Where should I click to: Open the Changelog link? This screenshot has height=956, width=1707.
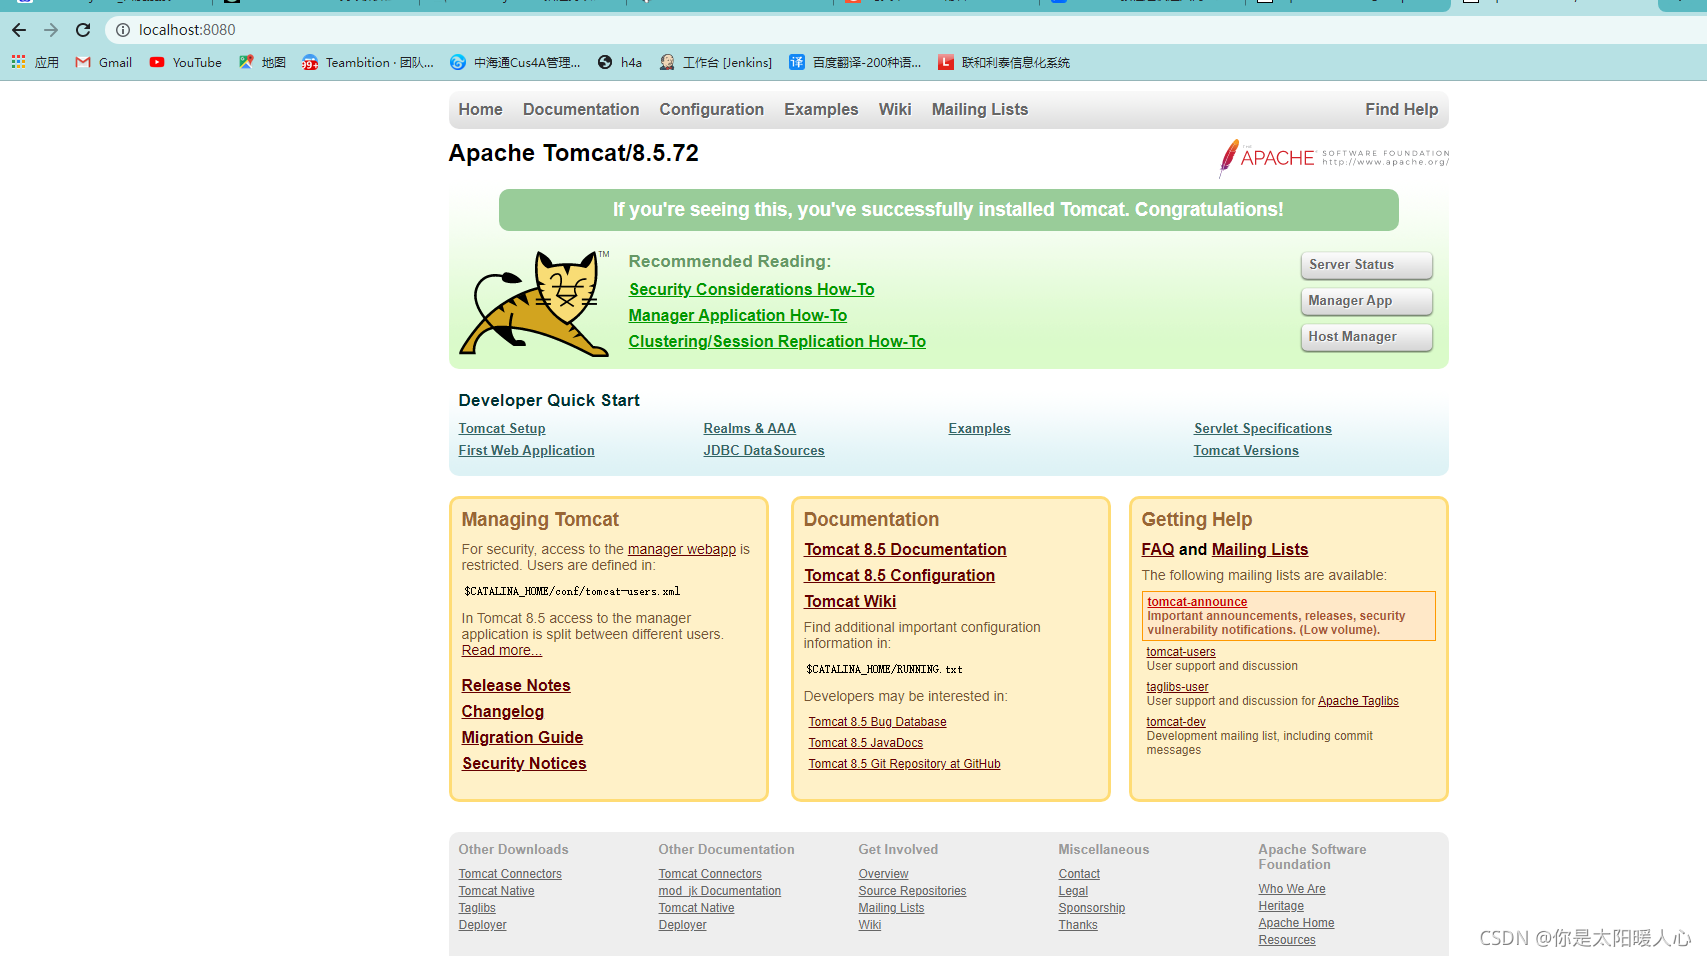[x=502, y=711]
